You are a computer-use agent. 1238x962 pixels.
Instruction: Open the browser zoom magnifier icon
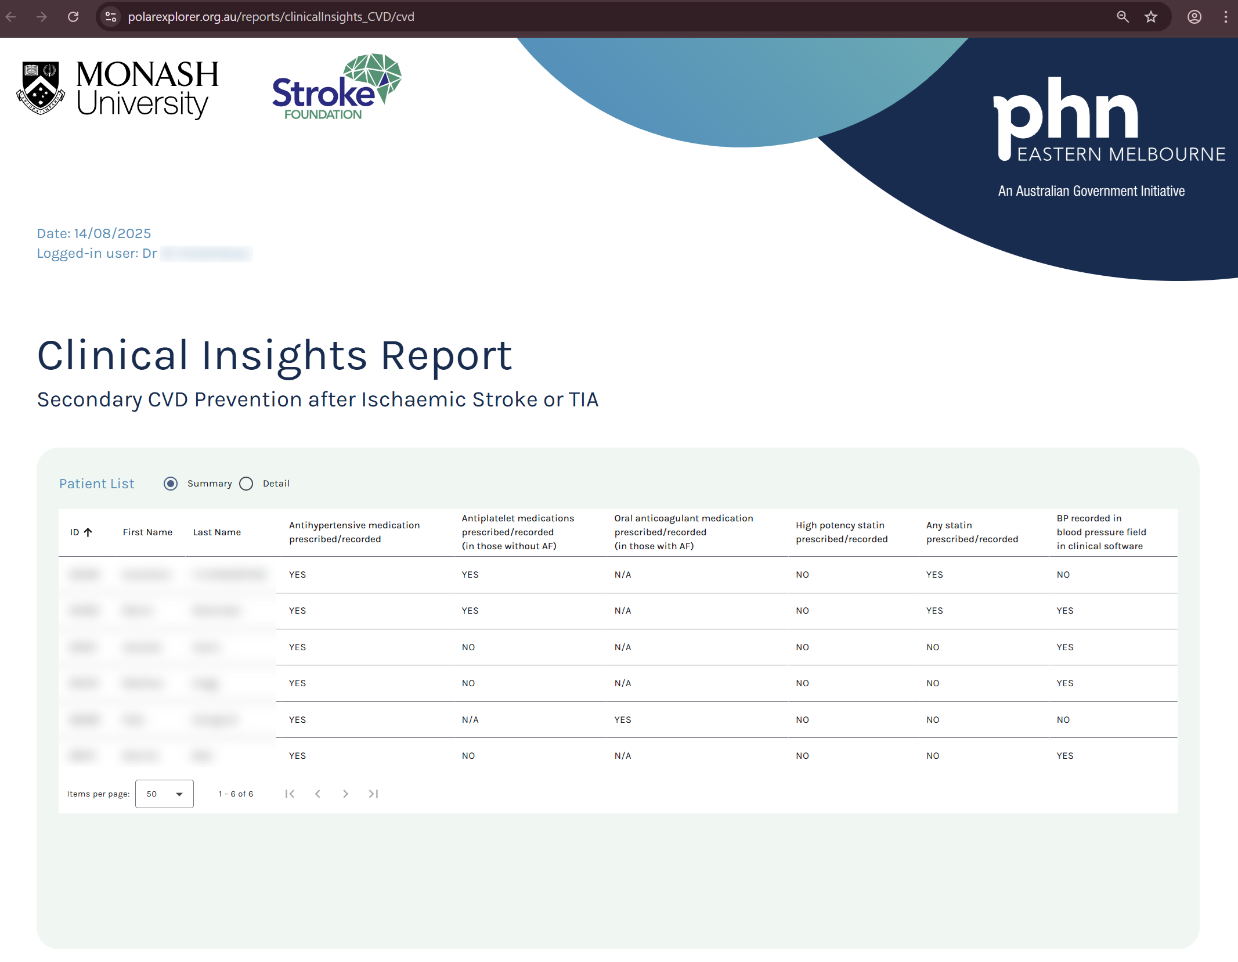pyautogui.click(x=1123, y=17)
